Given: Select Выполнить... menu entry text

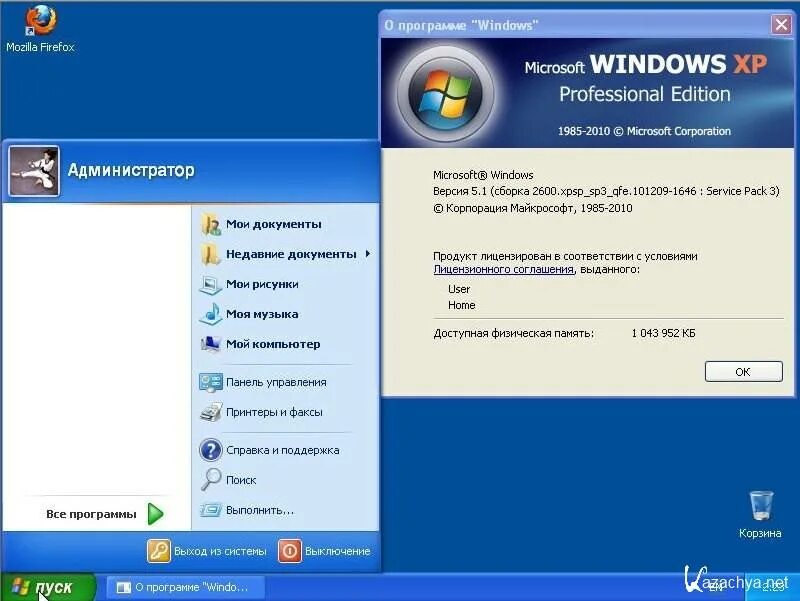Looking at the screenshot, I should (x=260, y=510).
